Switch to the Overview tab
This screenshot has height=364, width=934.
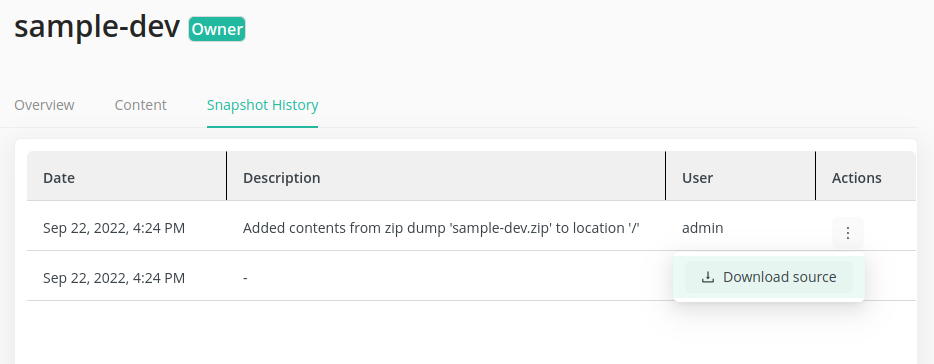tap(44, 105)
